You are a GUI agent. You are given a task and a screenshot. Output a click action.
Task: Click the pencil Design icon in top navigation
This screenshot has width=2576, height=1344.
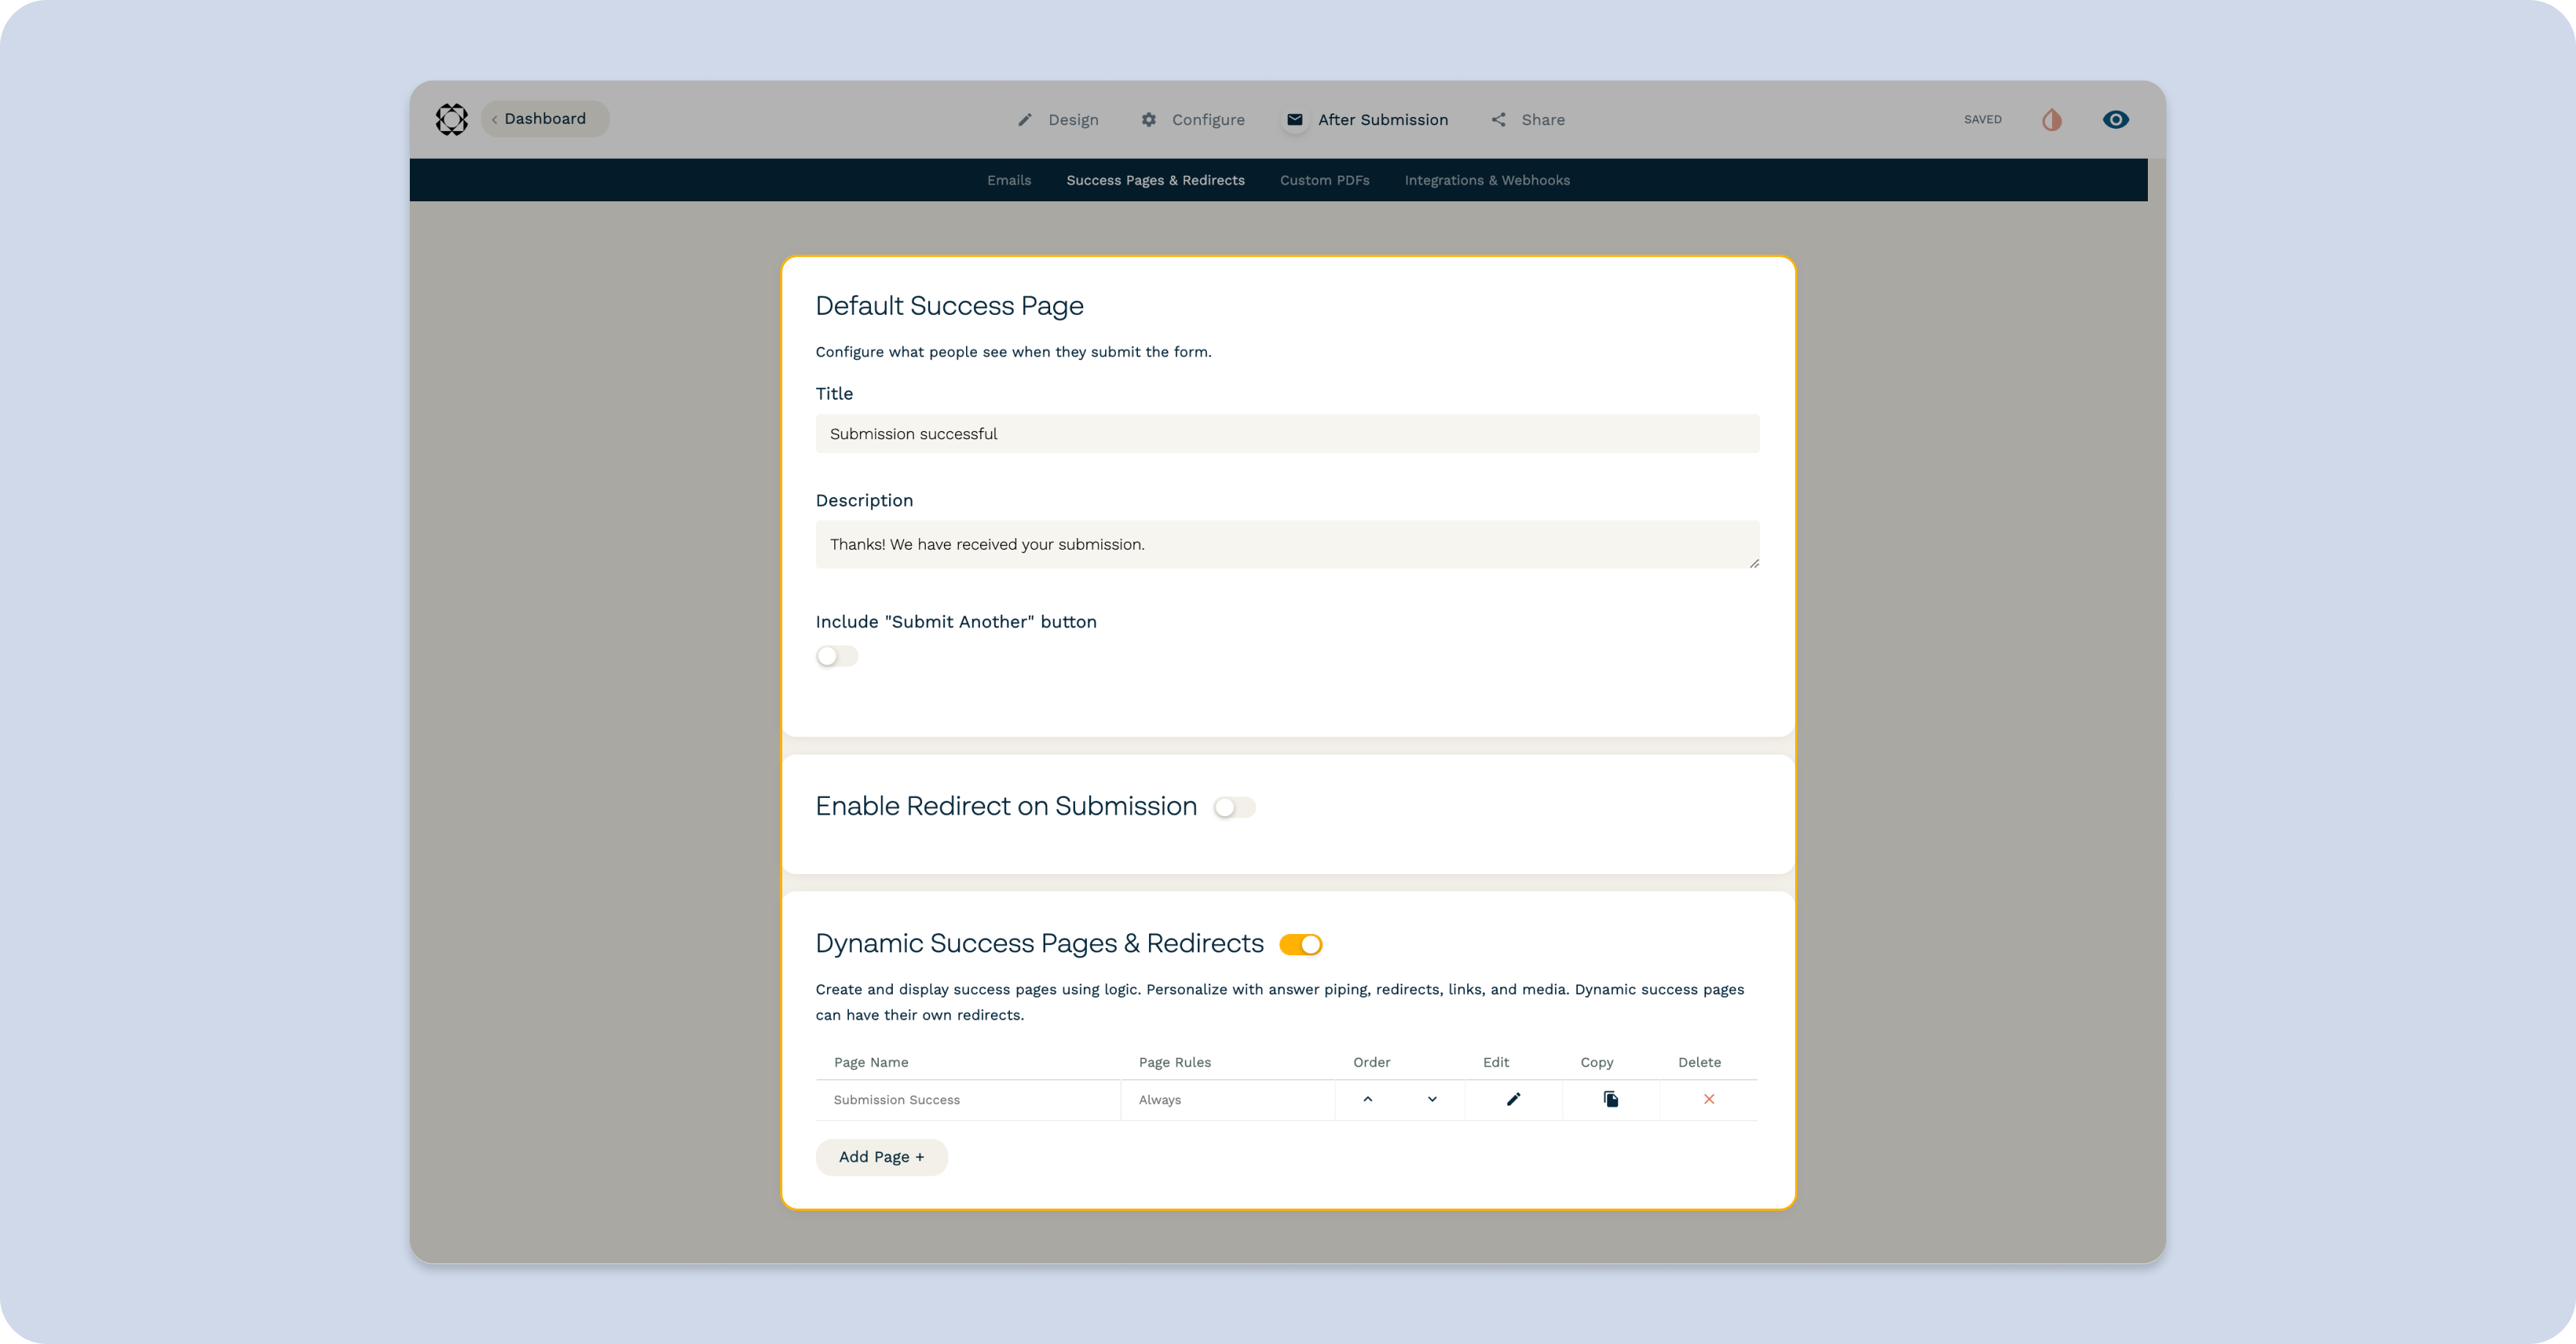coord(1025,119)
